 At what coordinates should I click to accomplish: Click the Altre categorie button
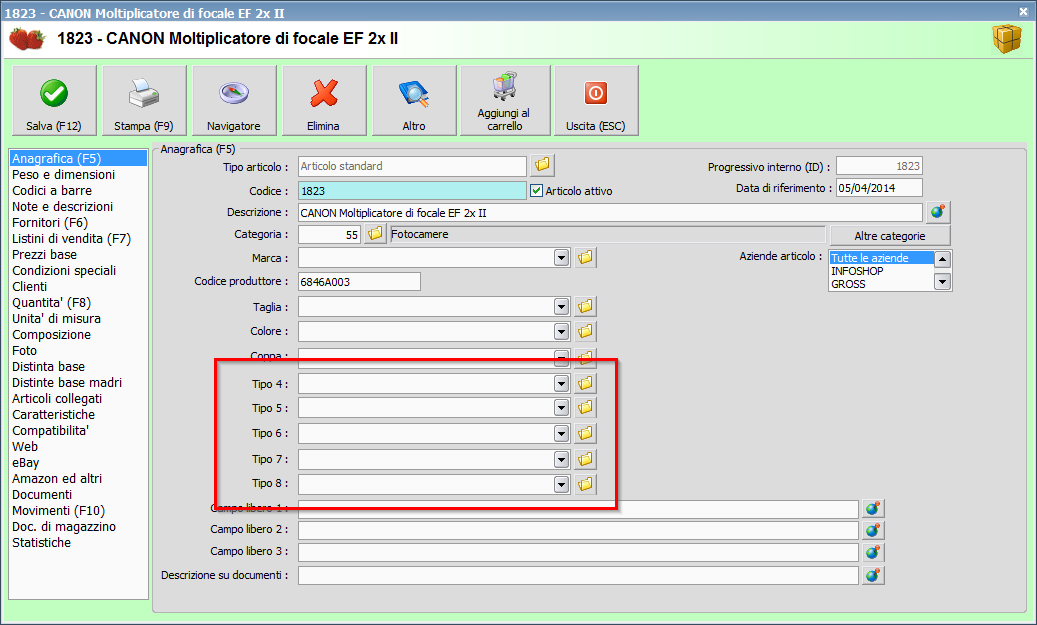(890, 235)
